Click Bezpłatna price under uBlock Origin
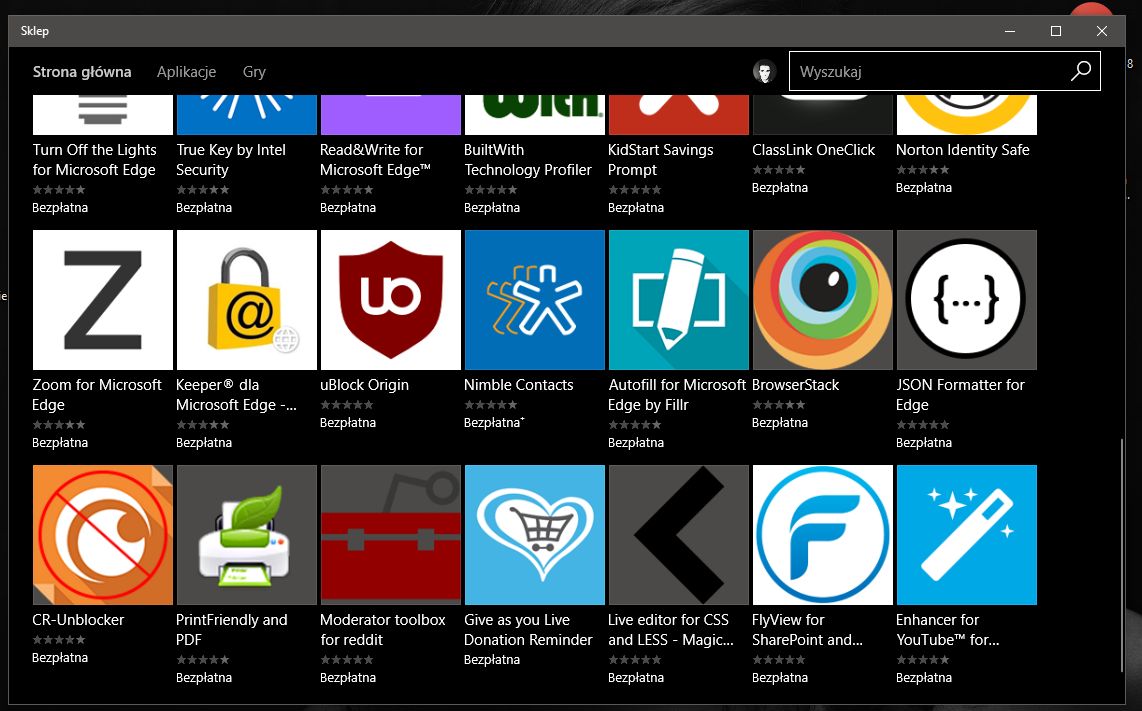This screenshot has width=1142, height=711. tap(348, 423)
